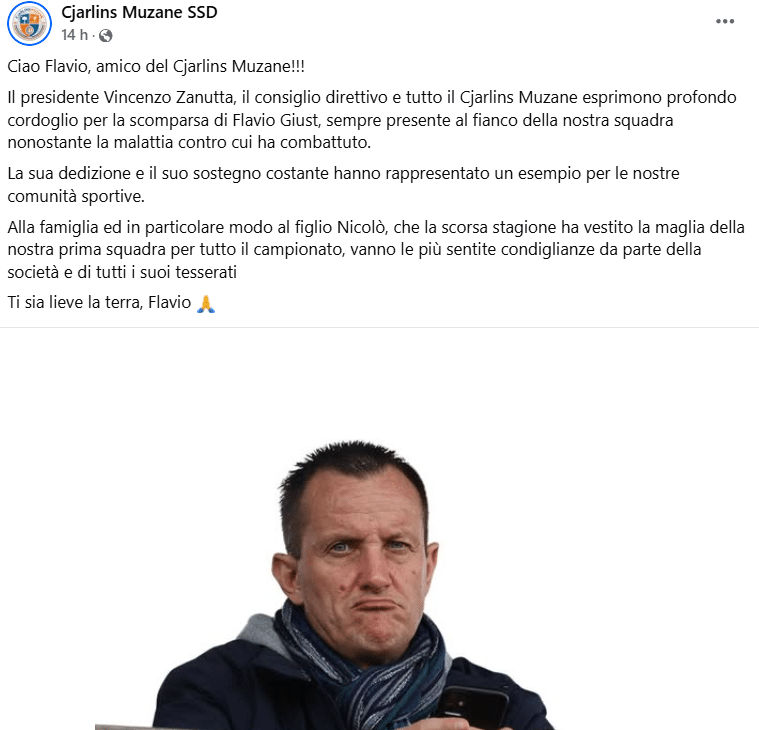Click the "14 h" post timestamp
This screenshot has height=730, width=759.
[75, 35]
